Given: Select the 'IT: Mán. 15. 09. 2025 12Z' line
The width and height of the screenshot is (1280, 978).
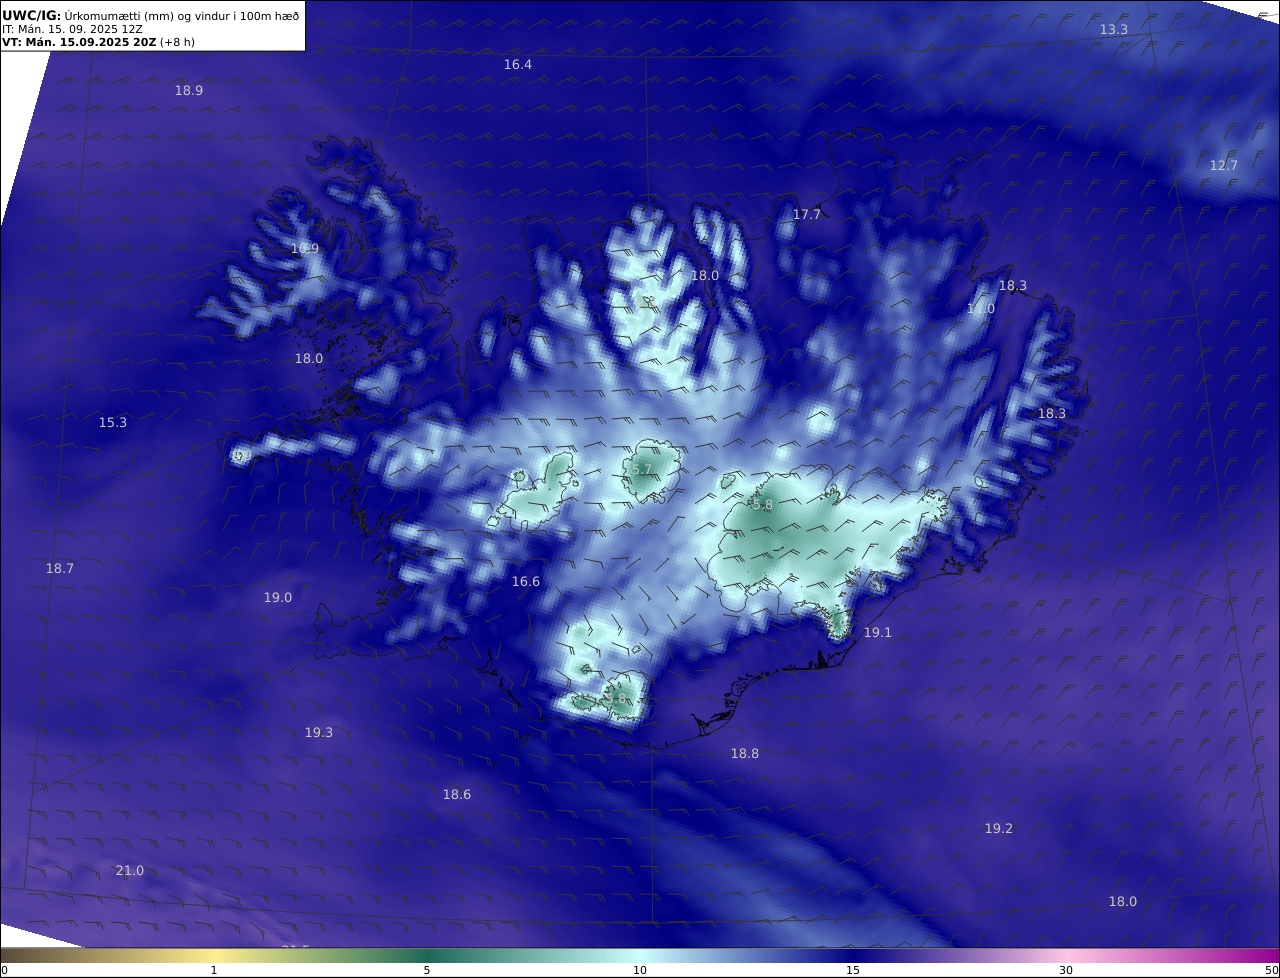Looking at the screenshot, I should pos(72,29).
